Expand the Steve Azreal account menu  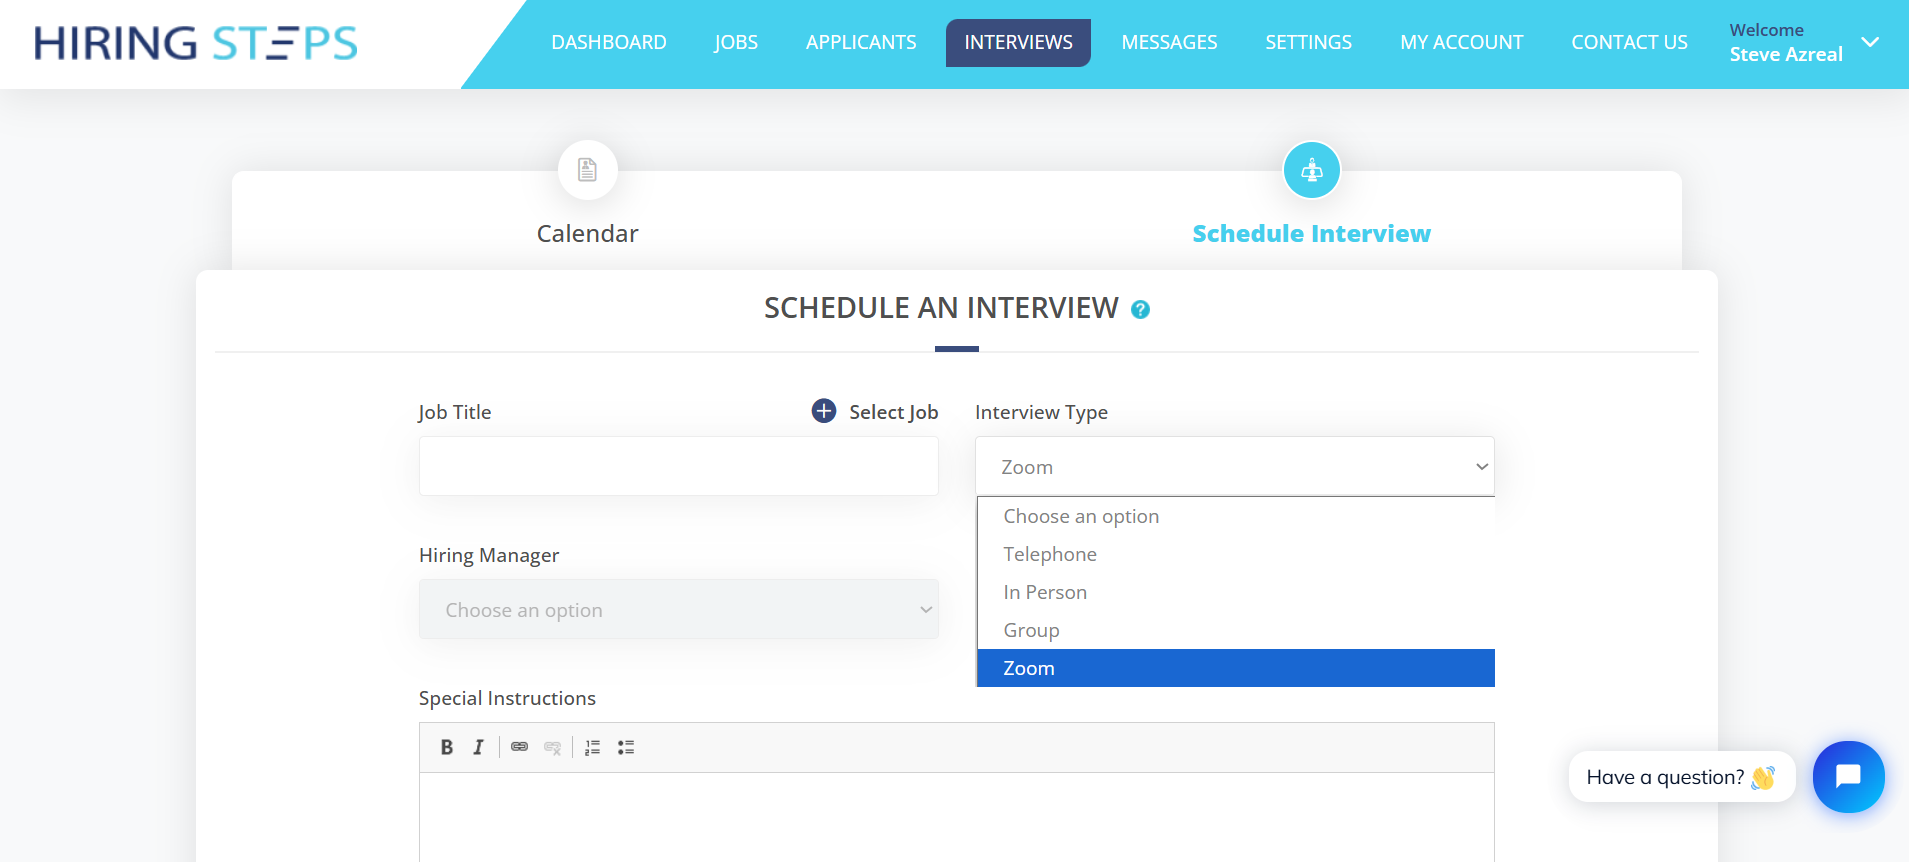[x=1869, y=42]
